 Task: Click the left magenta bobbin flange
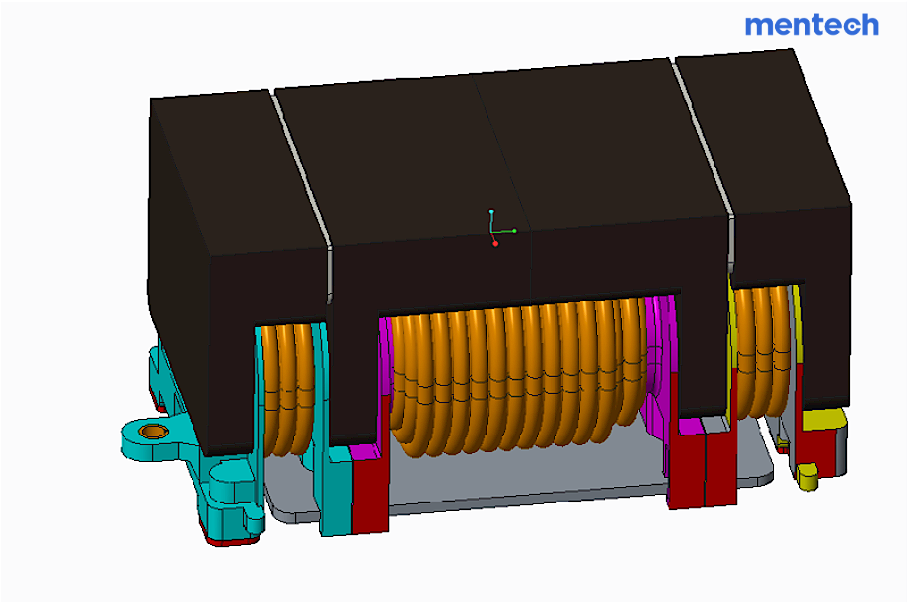382,380
